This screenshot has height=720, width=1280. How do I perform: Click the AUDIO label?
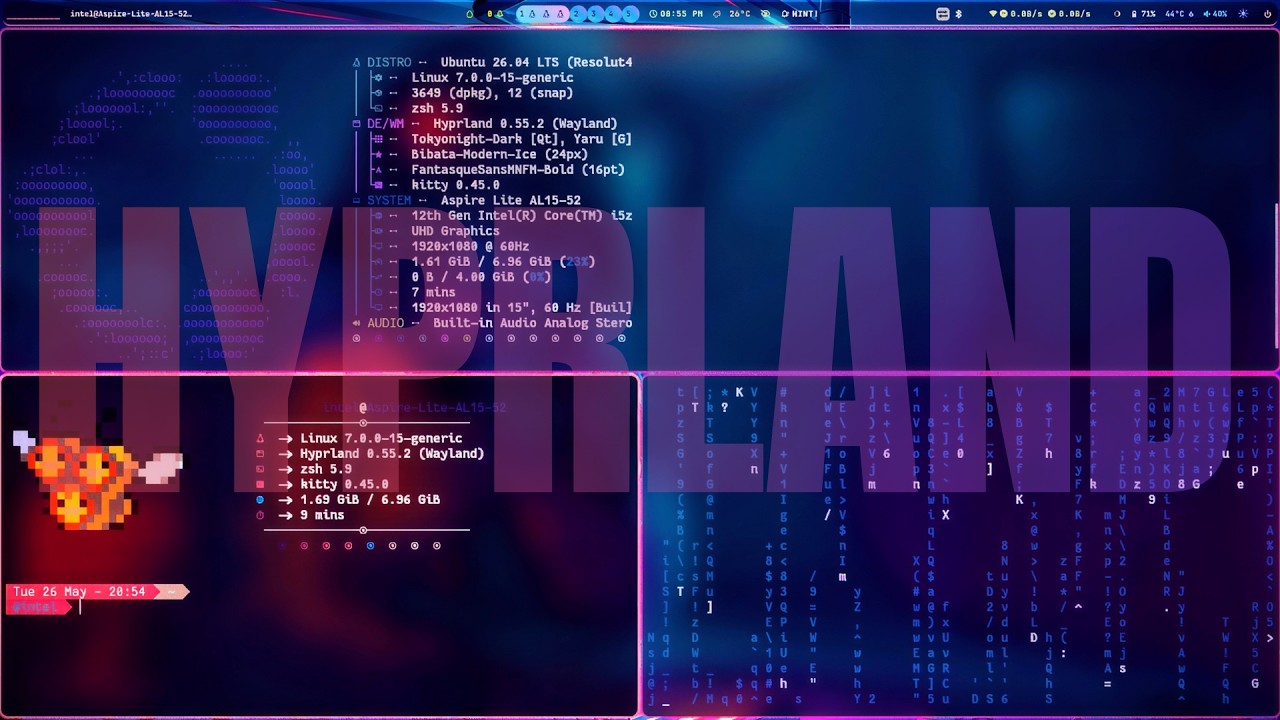click(385, 323)
